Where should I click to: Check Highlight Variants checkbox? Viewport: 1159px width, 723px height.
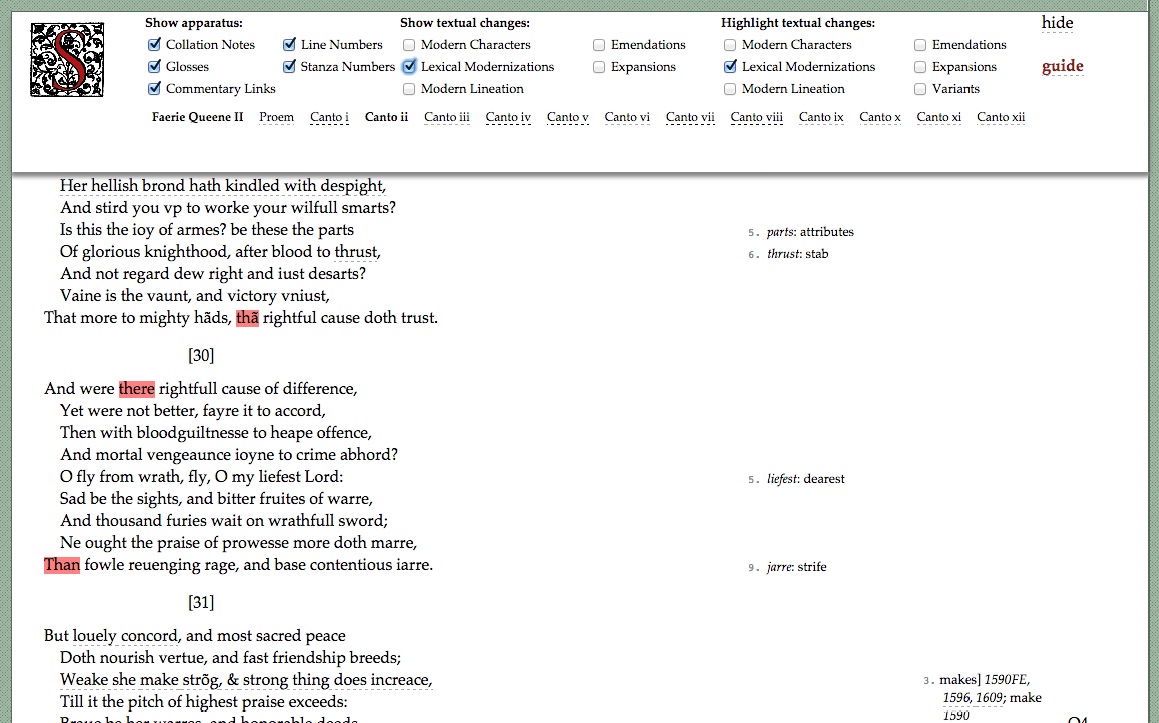tap(920, 89)
